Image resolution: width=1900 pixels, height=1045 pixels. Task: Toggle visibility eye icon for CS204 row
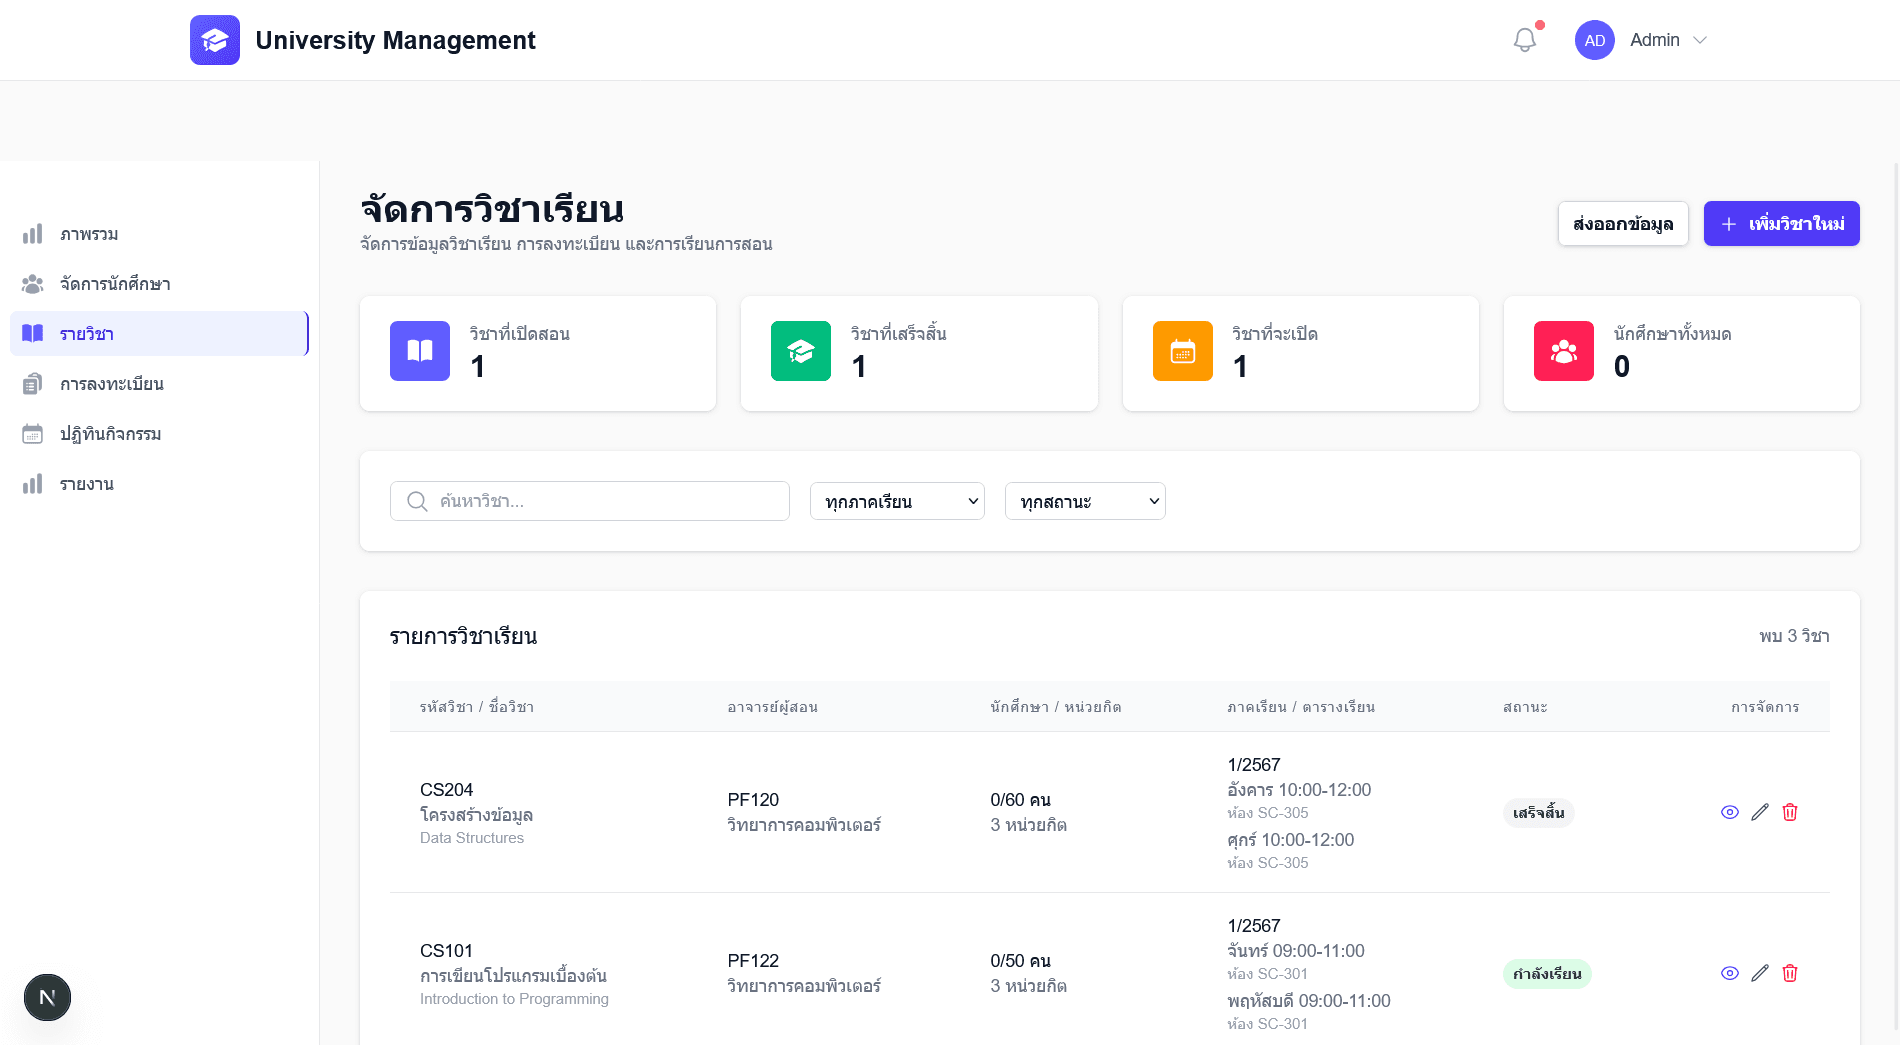click(x=1730, y=812)
